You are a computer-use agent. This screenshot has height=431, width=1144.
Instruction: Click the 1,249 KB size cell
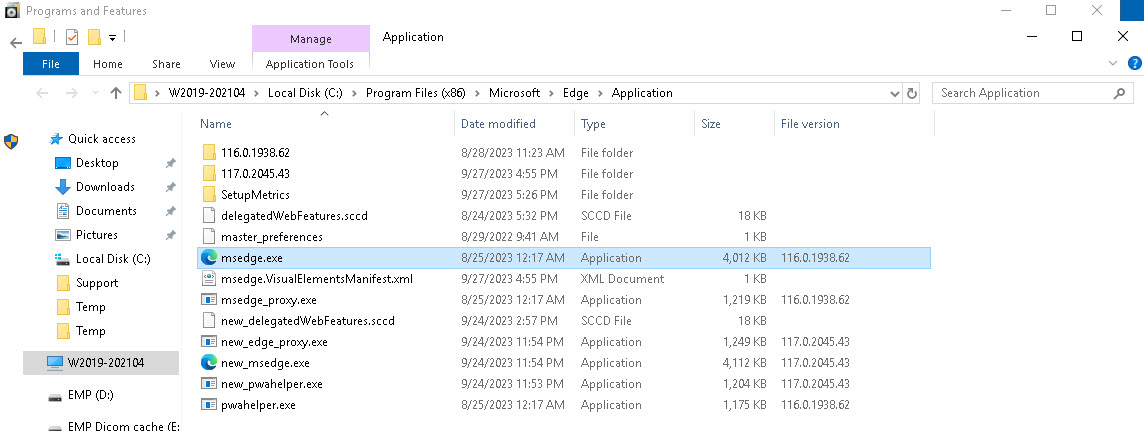coord(744,342)
